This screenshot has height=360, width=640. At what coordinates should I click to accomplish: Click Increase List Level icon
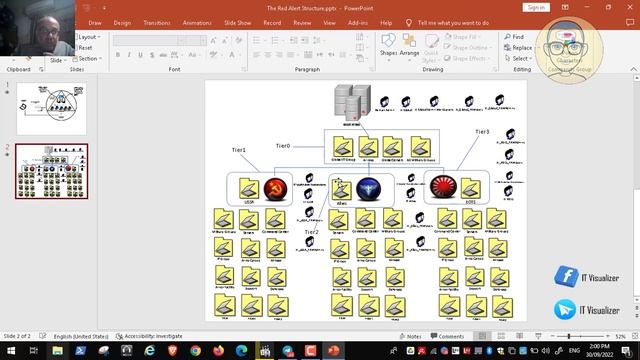tap(305, 40)
